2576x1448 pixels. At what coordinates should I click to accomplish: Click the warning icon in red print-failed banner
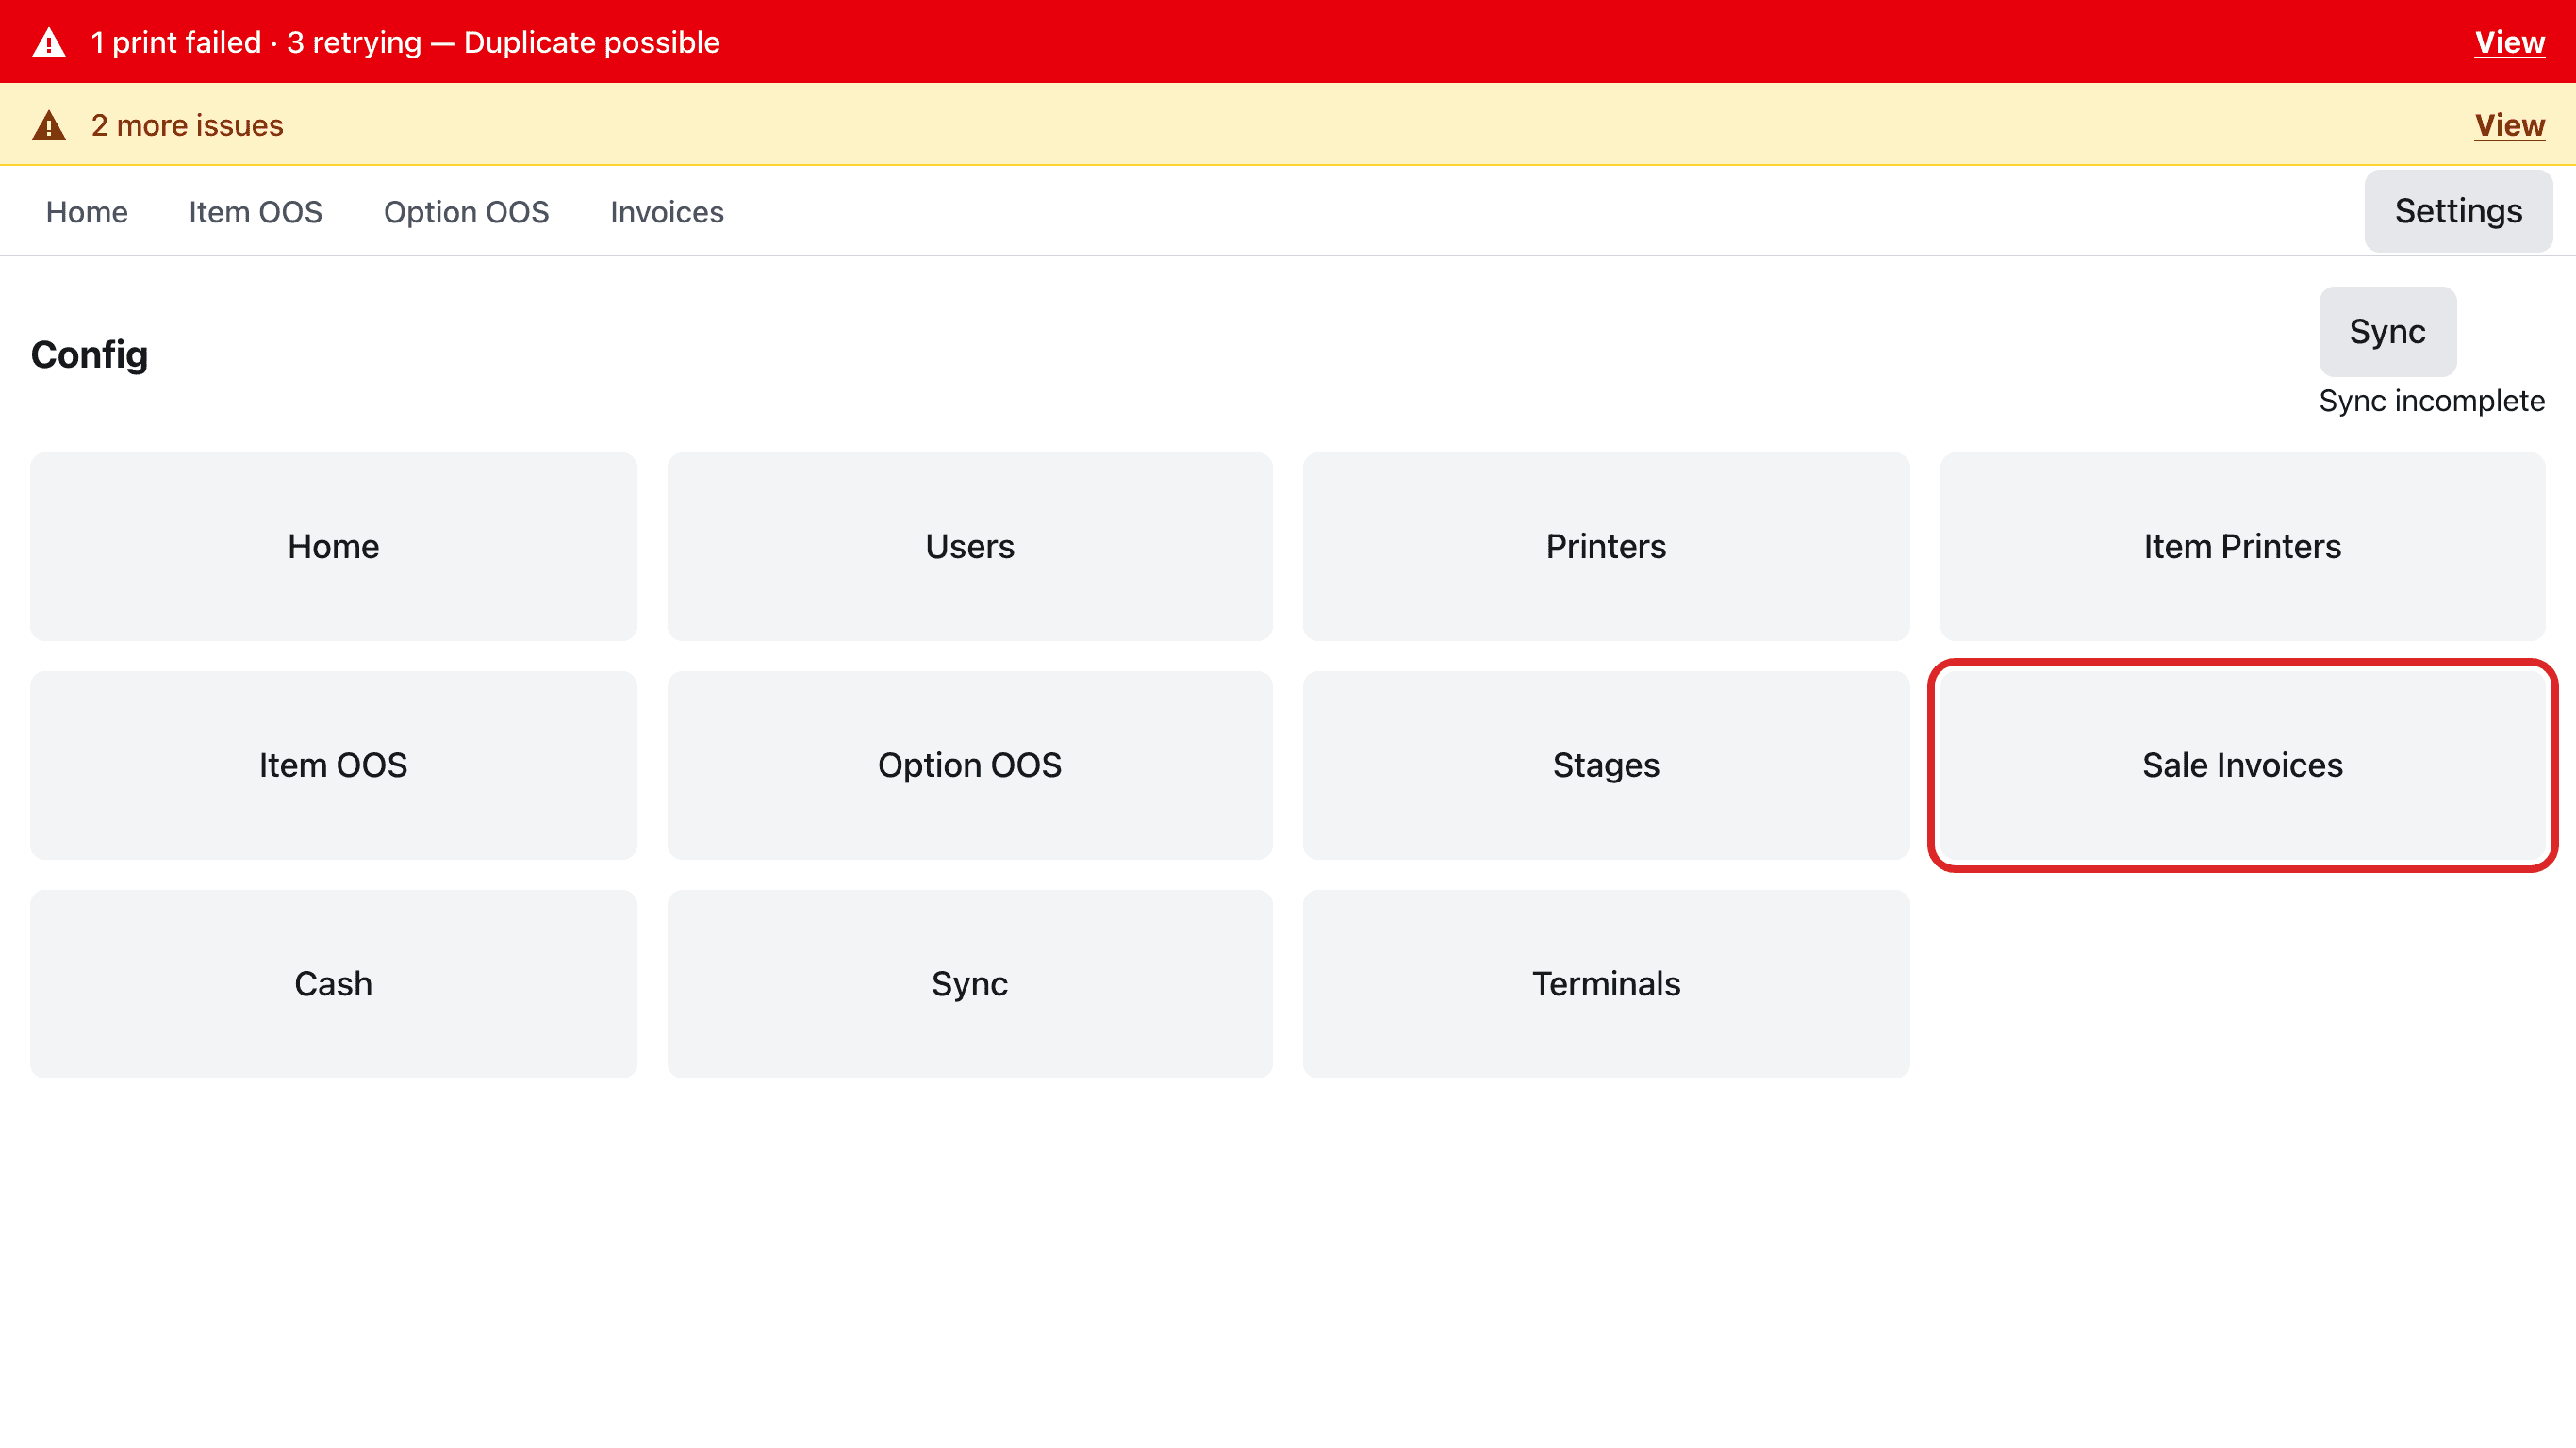click(x=49, y=43)
